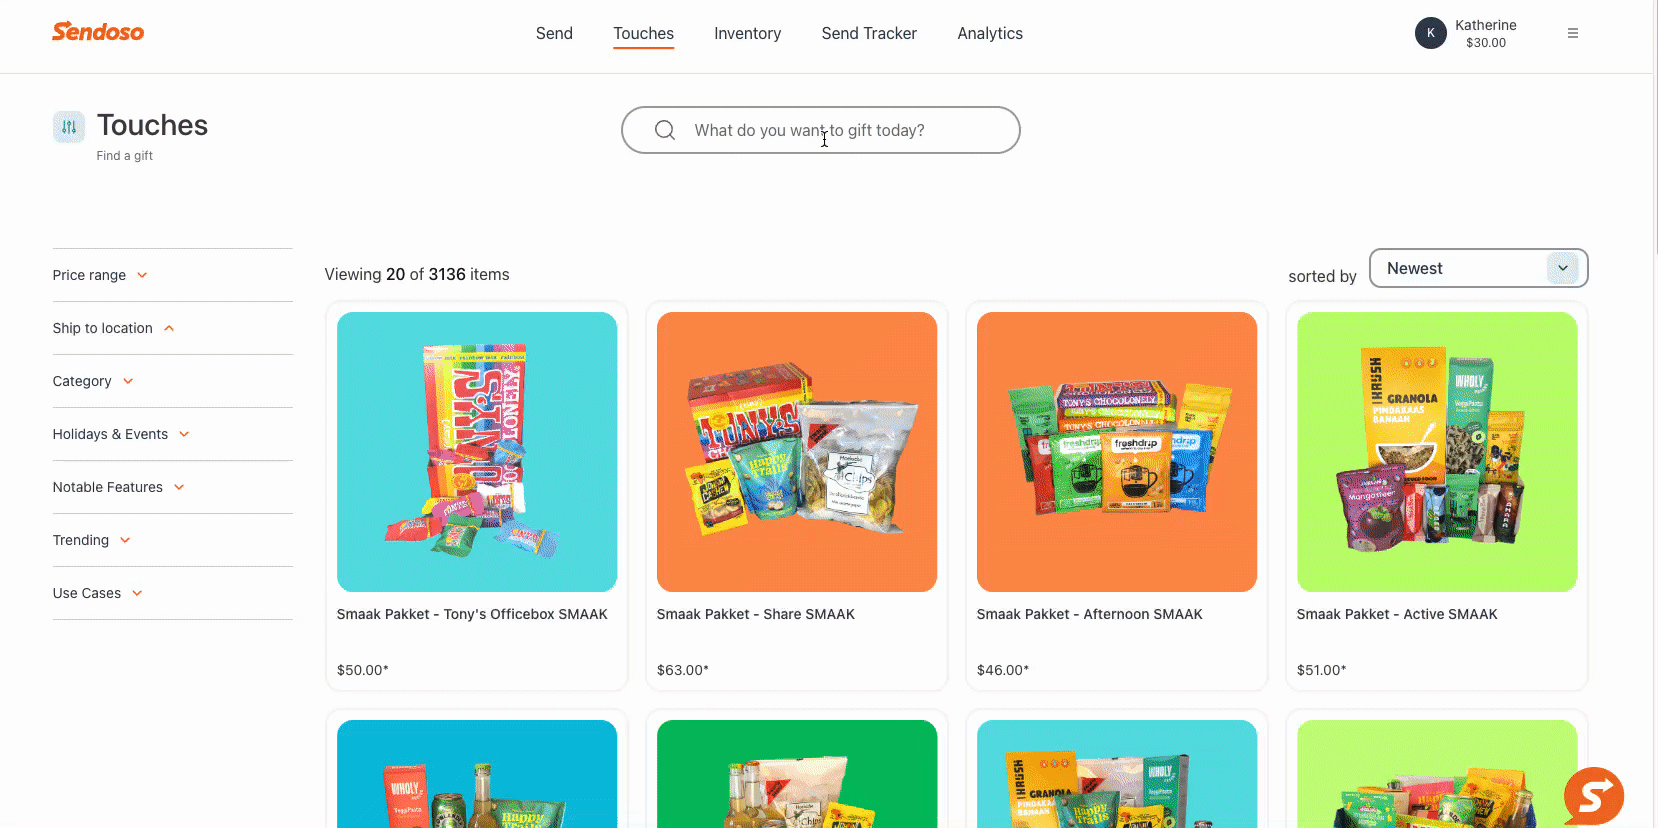Screen dimensions: 1658x828
Task: Click the search magnifier icon
Action: point(665,130)
